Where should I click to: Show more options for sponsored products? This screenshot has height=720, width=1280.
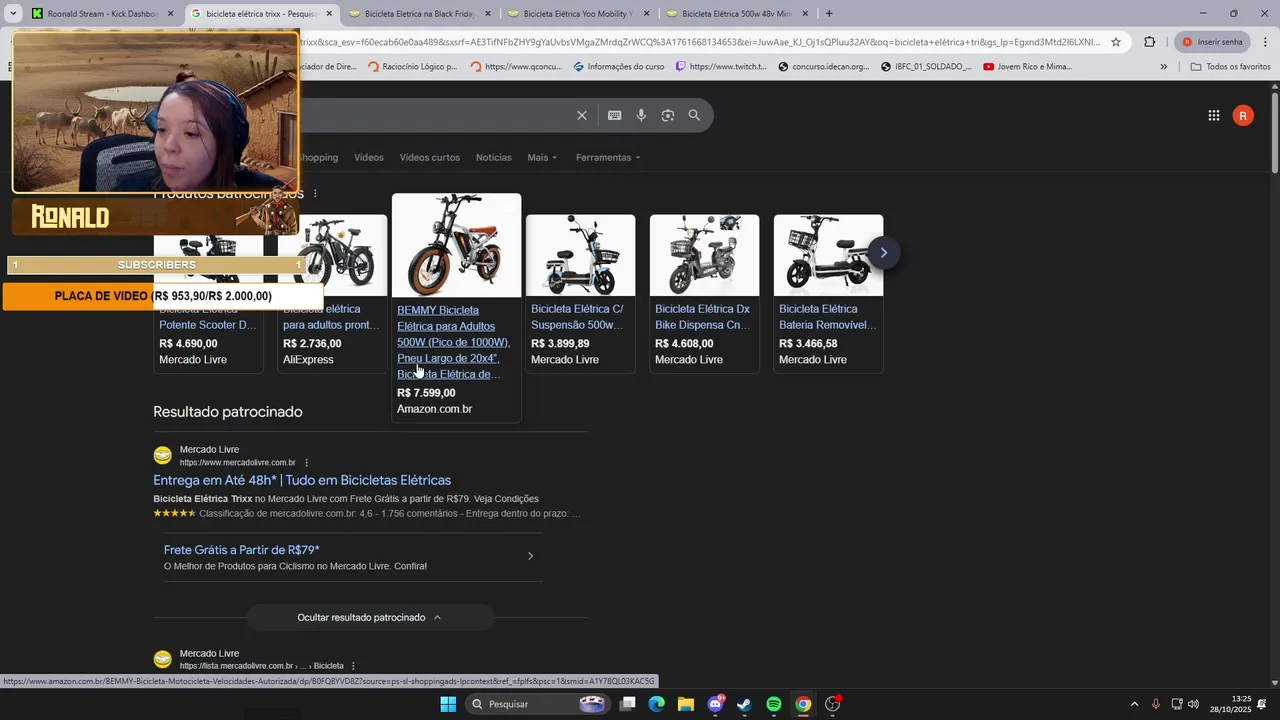315,193
